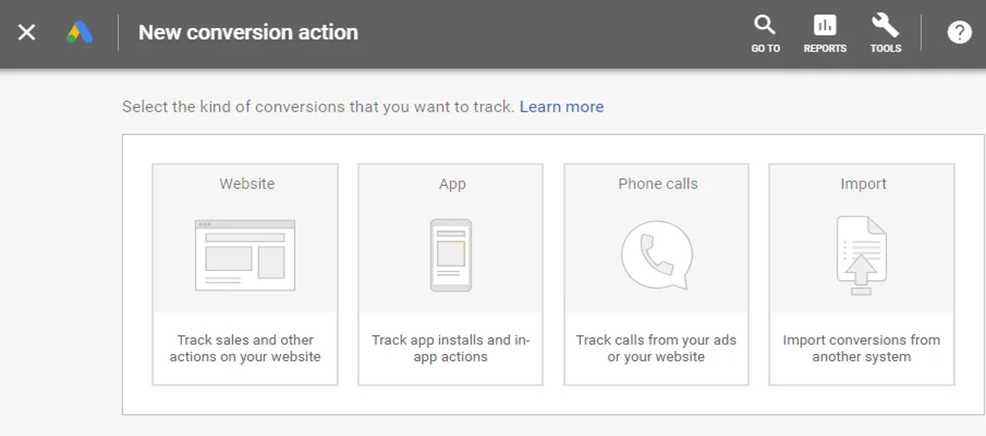Click the 'New conversion action' page title

(x=248, y=33)
